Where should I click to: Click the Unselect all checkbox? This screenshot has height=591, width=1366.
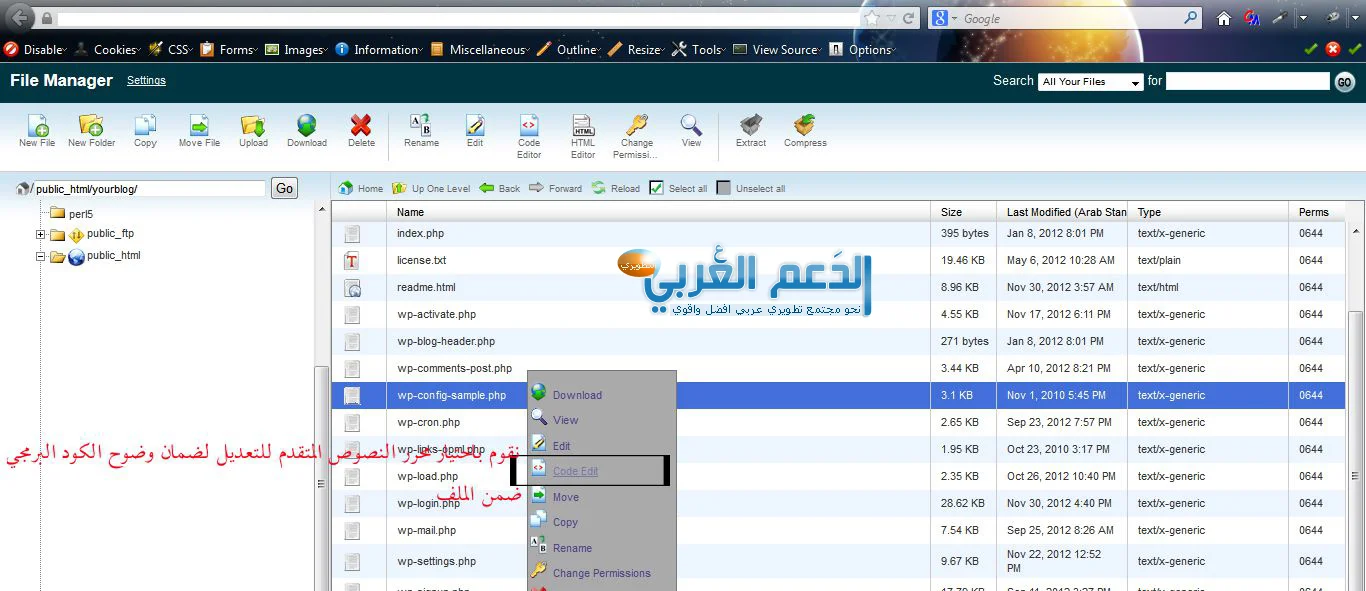[x=724, y=188]
